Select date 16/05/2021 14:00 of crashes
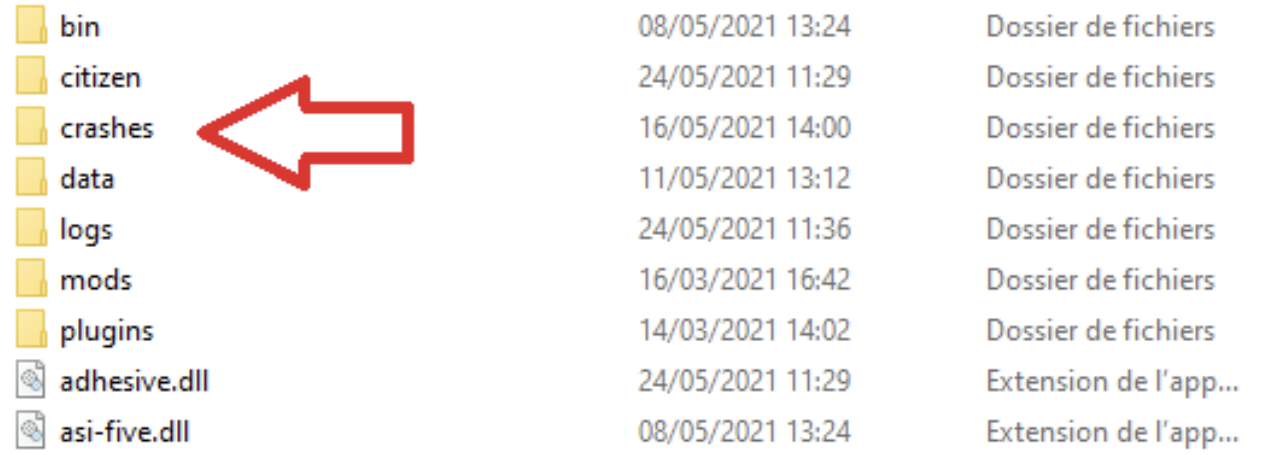The image size is (1284, 455). pyautogui.click(x=745, y=128)
